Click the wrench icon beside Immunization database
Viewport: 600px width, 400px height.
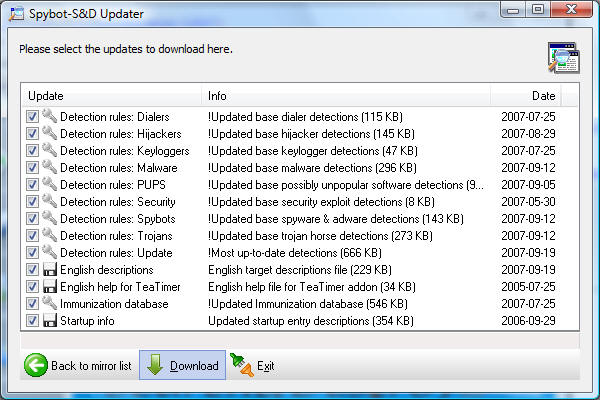[x=50, y=304]
